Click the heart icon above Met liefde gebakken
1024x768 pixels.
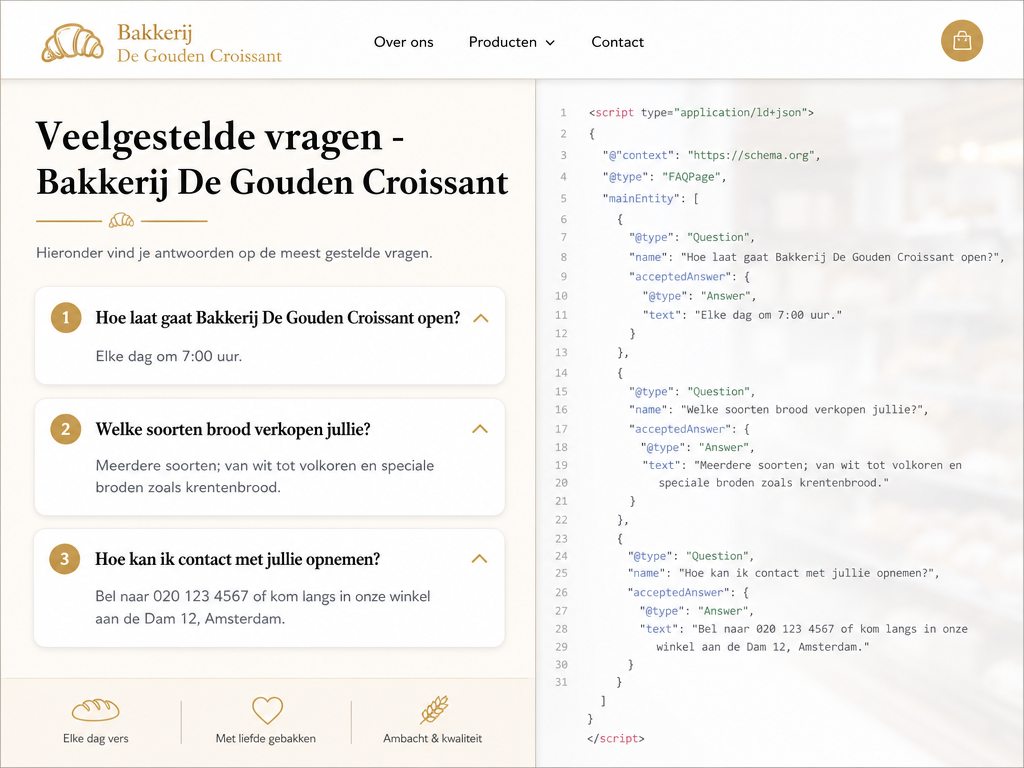click(x=267, y=710)
